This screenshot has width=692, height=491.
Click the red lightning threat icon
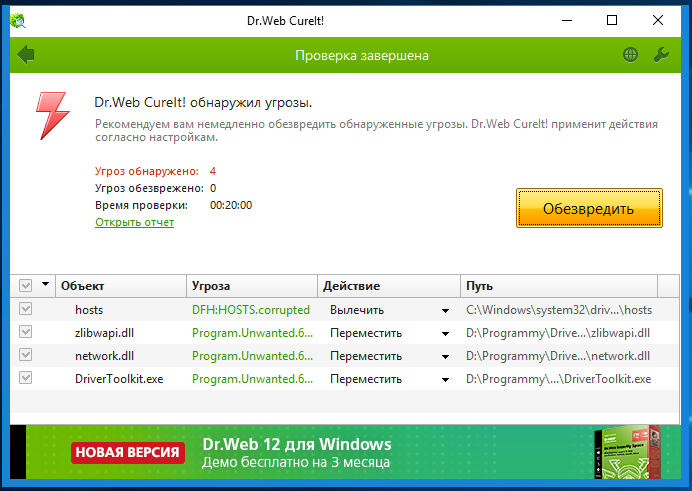[x=53, y=116]
